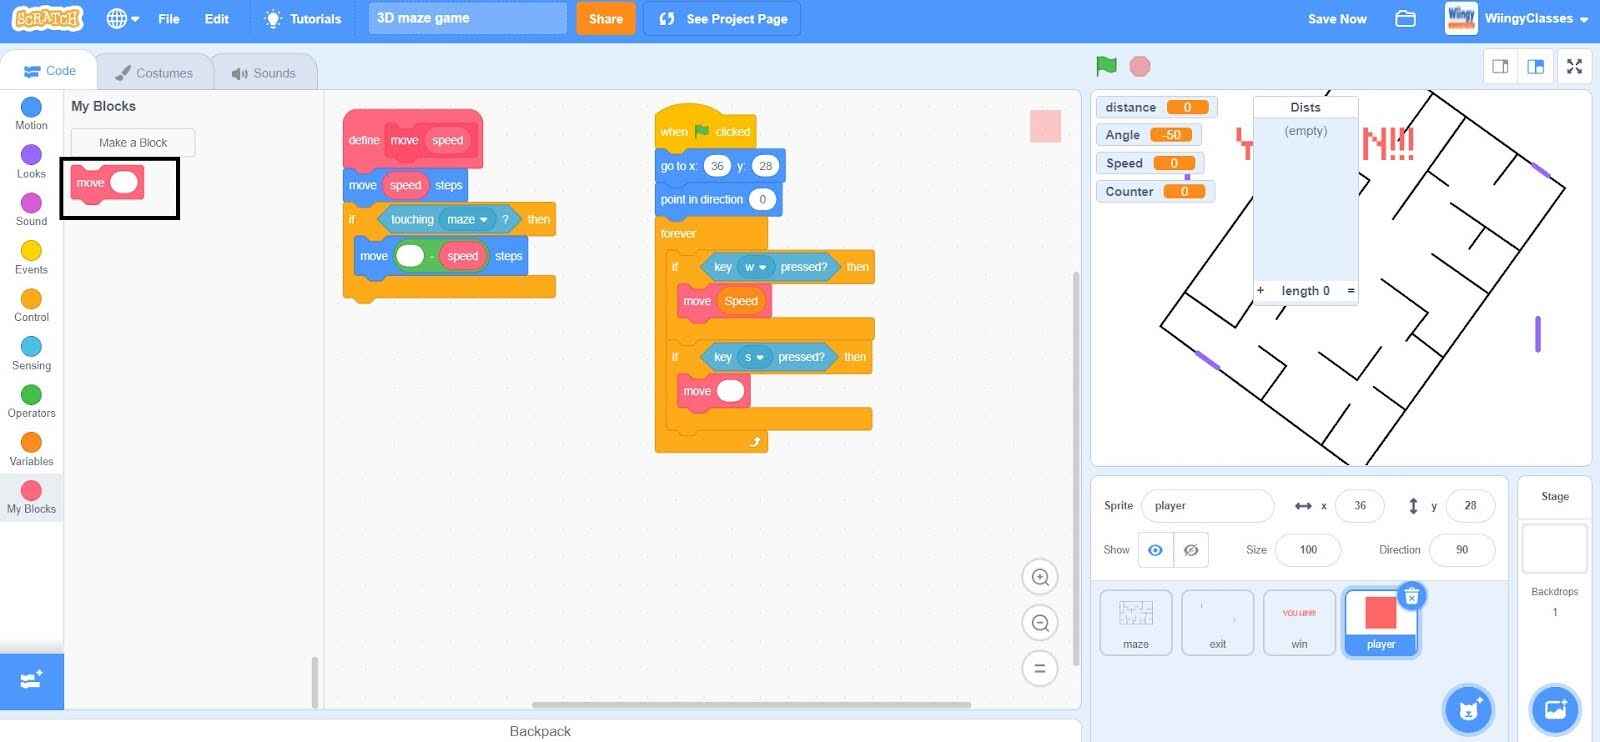Click the Size field showing 100

click(x=1308, y=550)
